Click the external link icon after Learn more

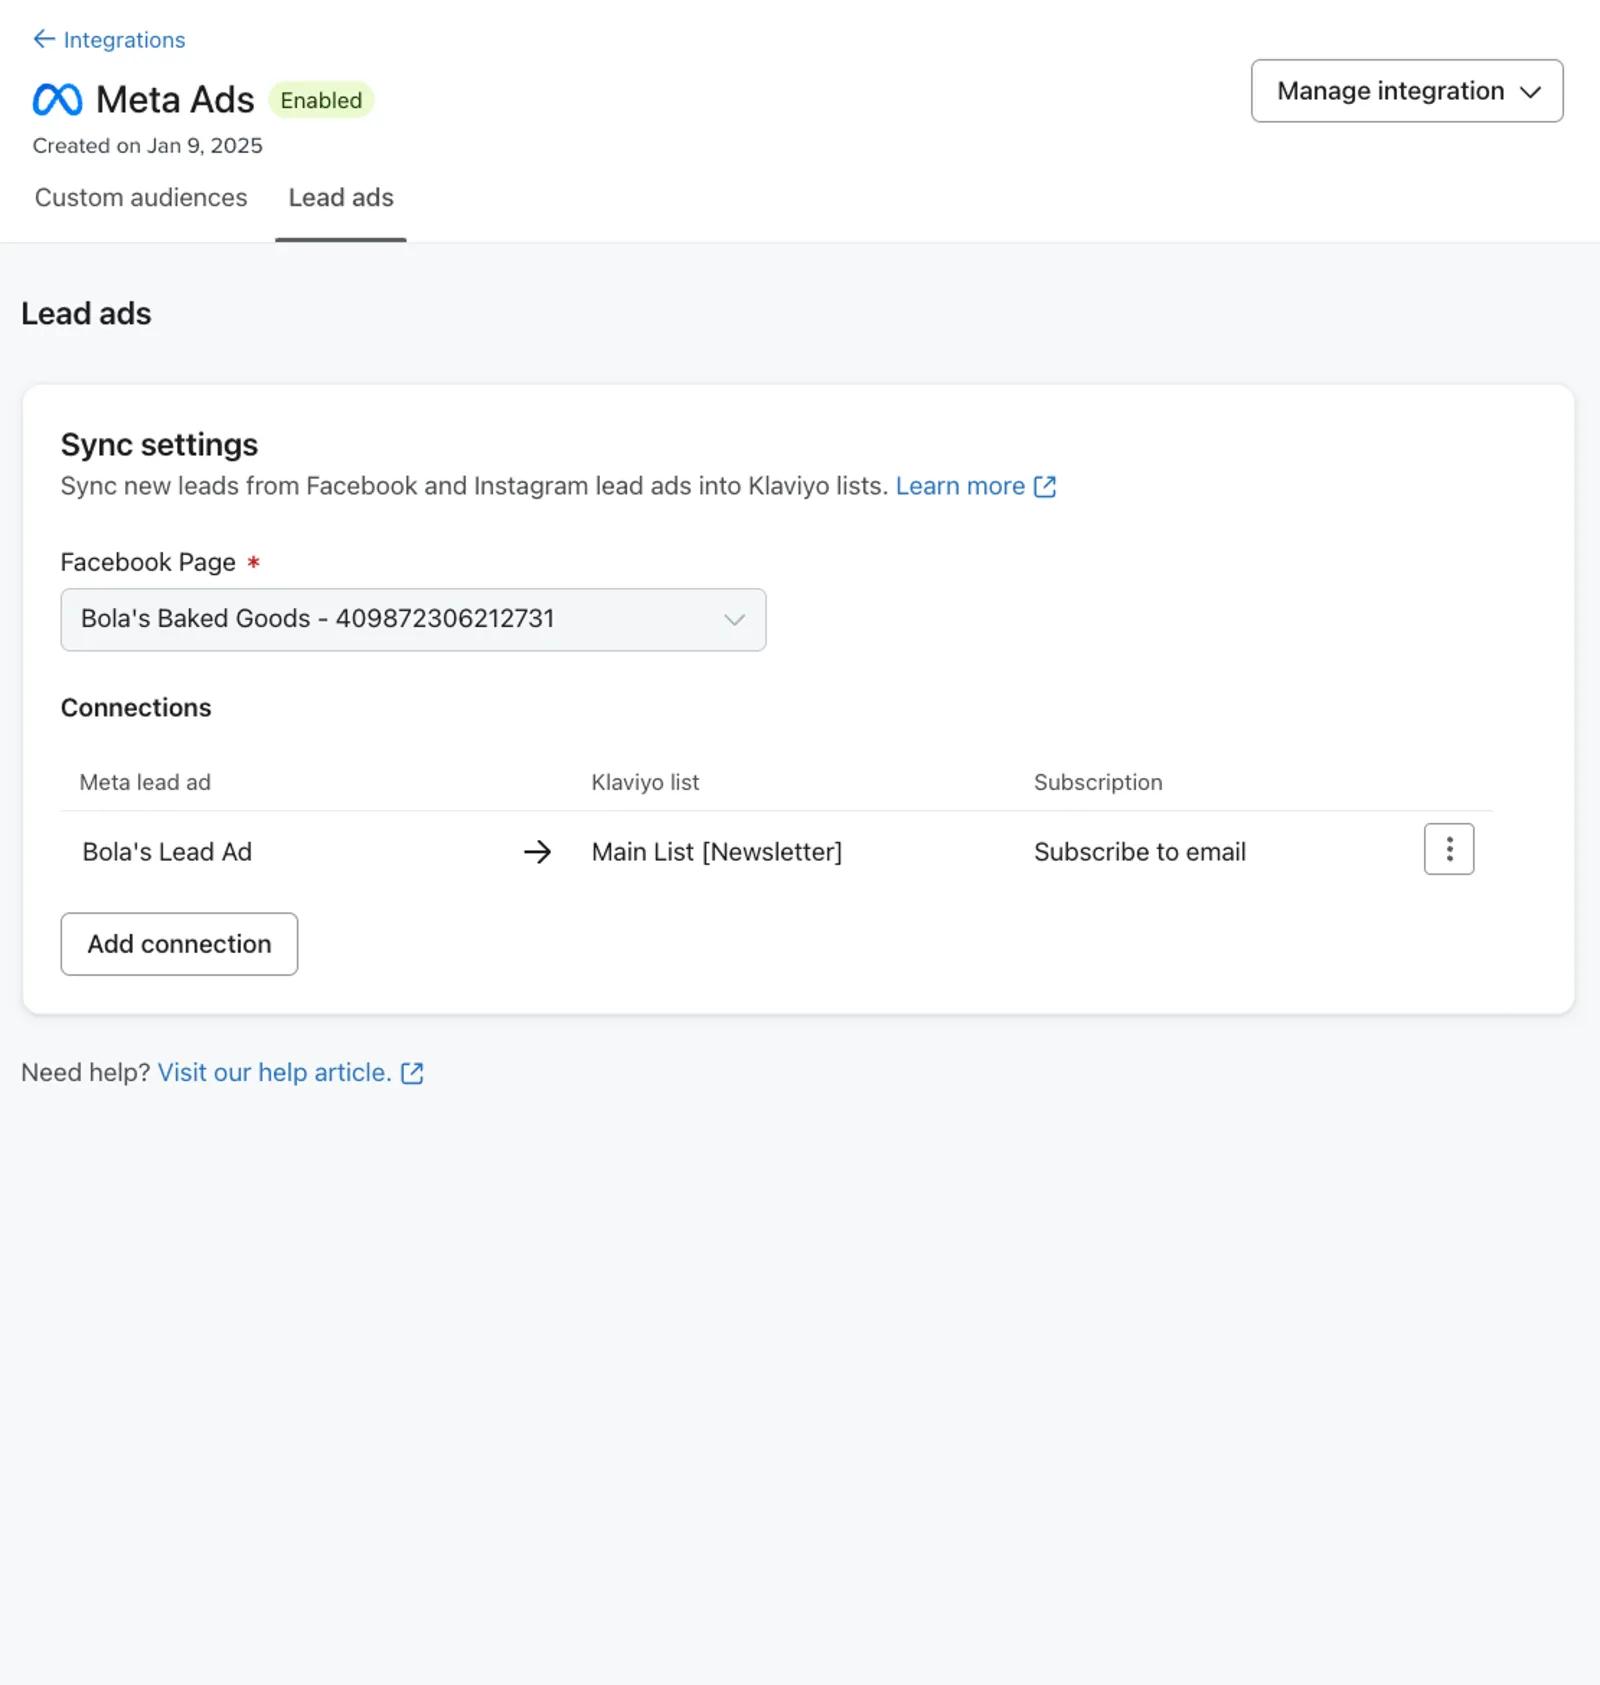pos(1045,487)
